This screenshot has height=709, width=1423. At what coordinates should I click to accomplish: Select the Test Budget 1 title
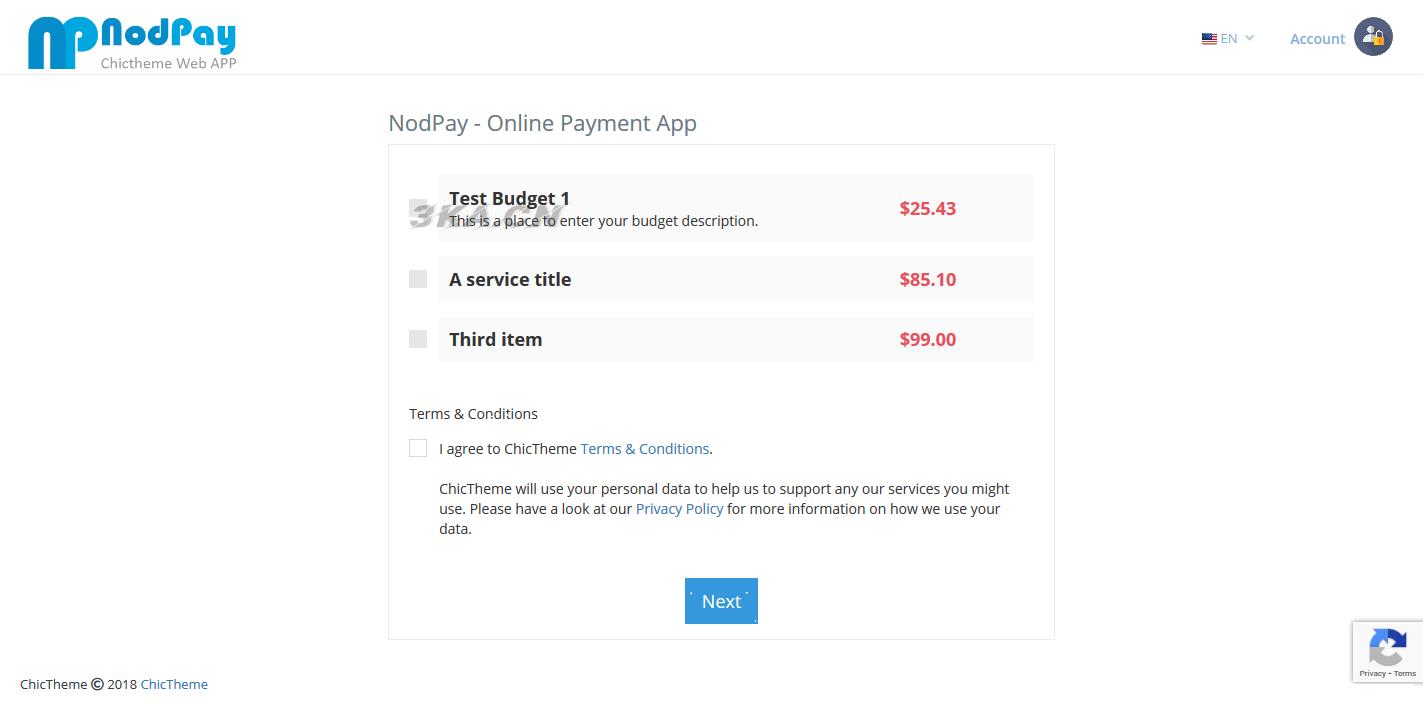pos(509,198)
